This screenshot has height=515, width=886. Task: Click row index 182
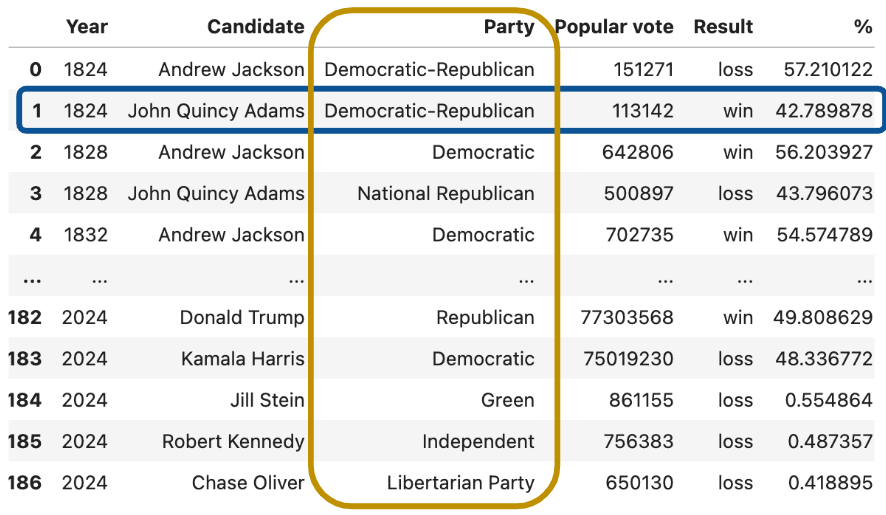click(25, 318)
